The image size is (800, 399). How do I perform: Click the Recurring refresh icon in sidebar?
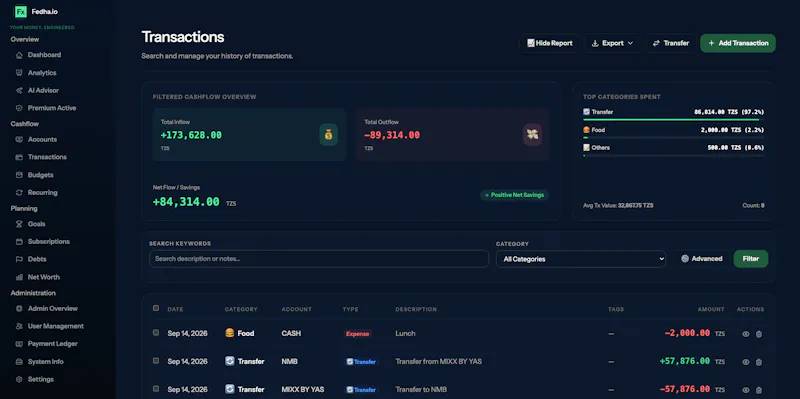[19, 193]
